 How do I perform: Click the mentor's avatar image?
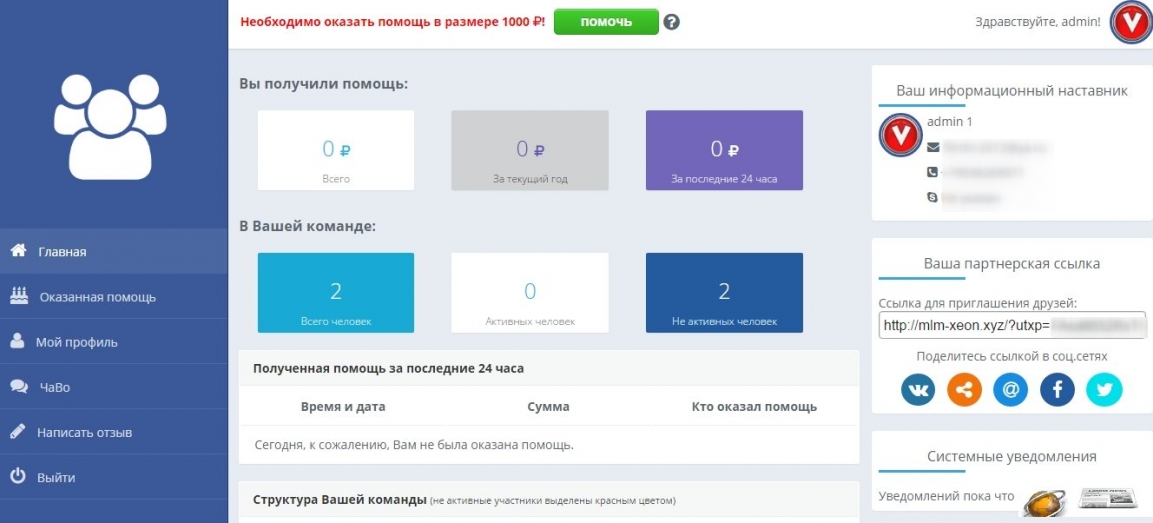[x=900, y=135]
